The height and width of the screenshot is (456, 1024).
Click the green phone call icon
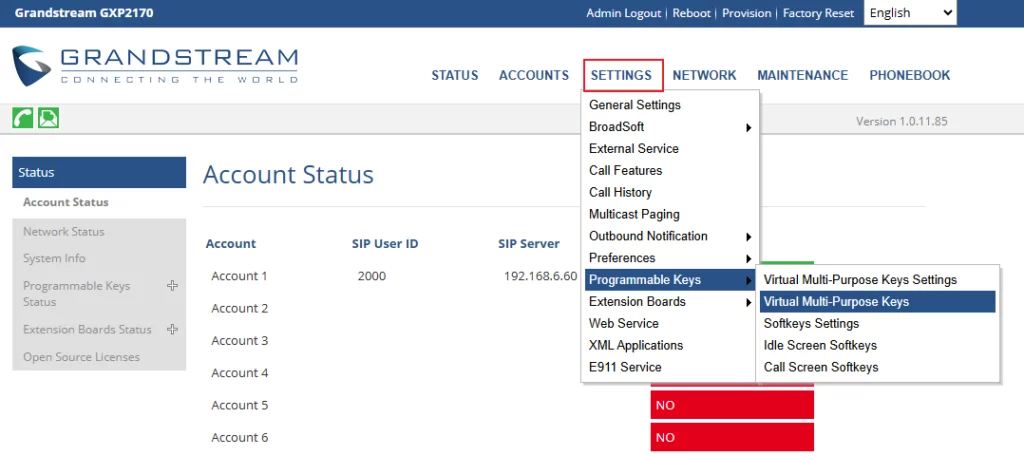click(23, 118)
